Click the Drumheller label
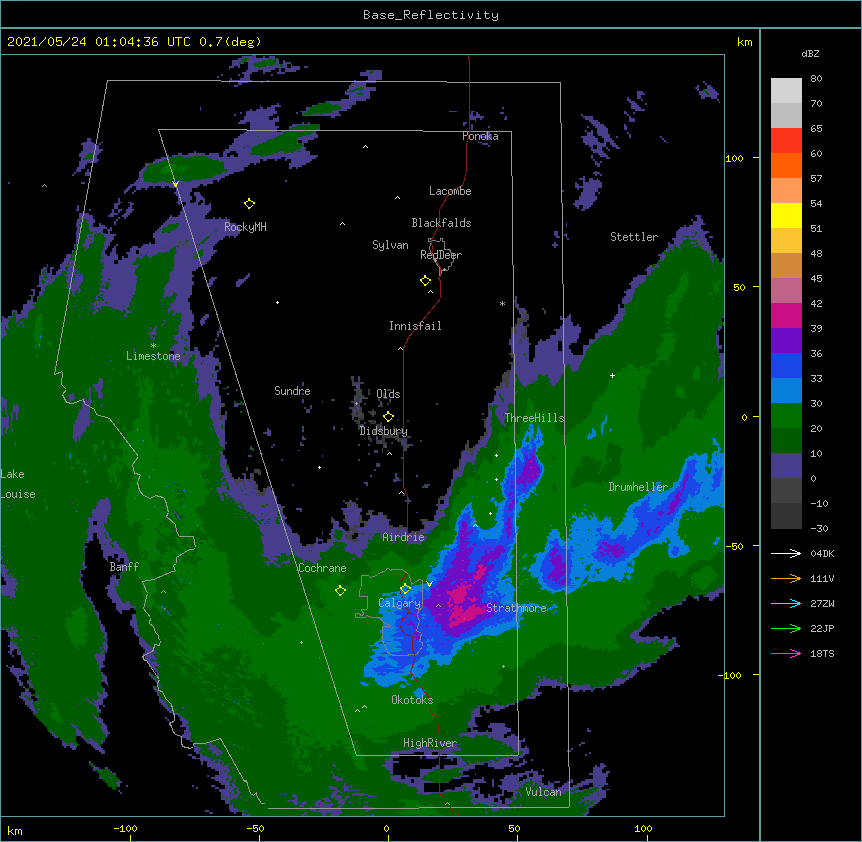The image size is (862, 842). (638, 487)
